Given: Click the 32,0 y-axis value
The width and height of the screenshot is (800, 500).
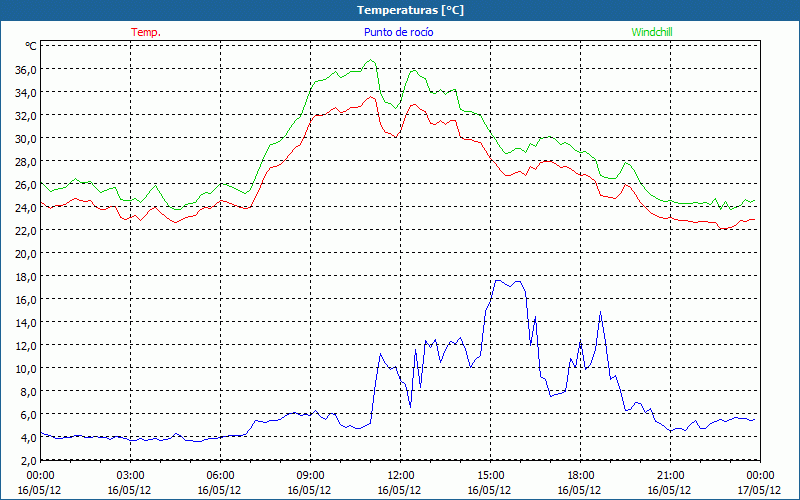Looking at the screenshot, I should 26,115.
